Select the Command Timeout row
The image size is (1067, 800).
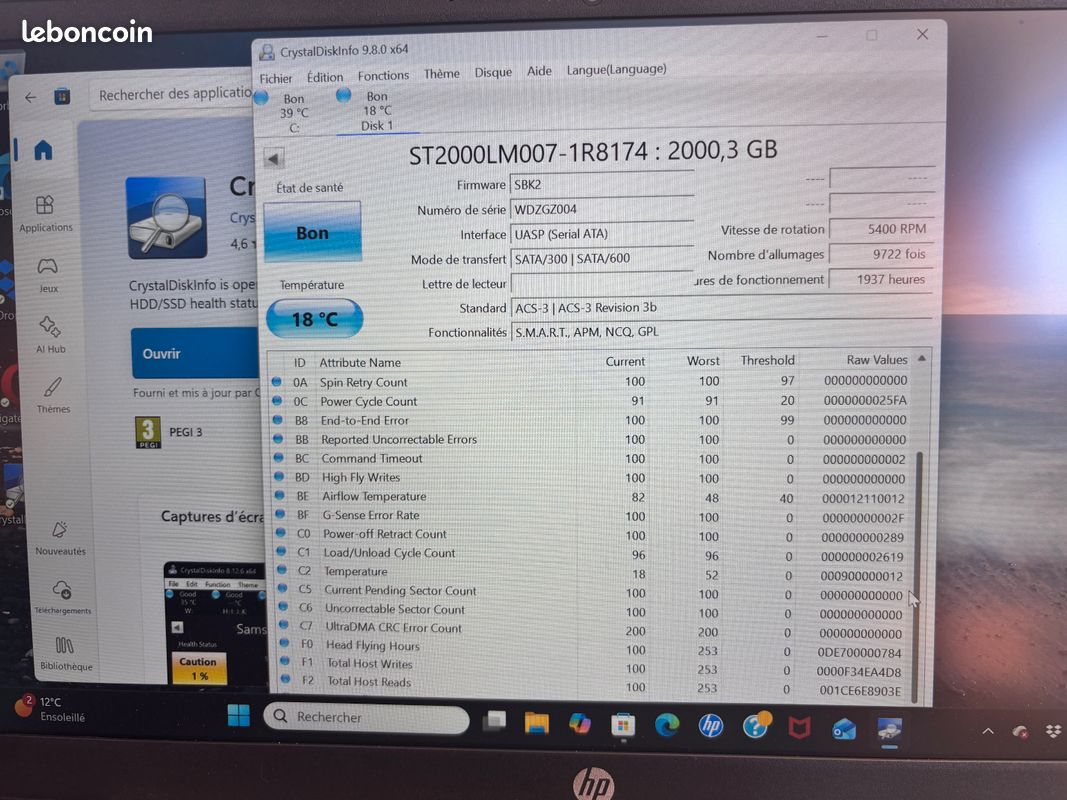tap(591, 459)
